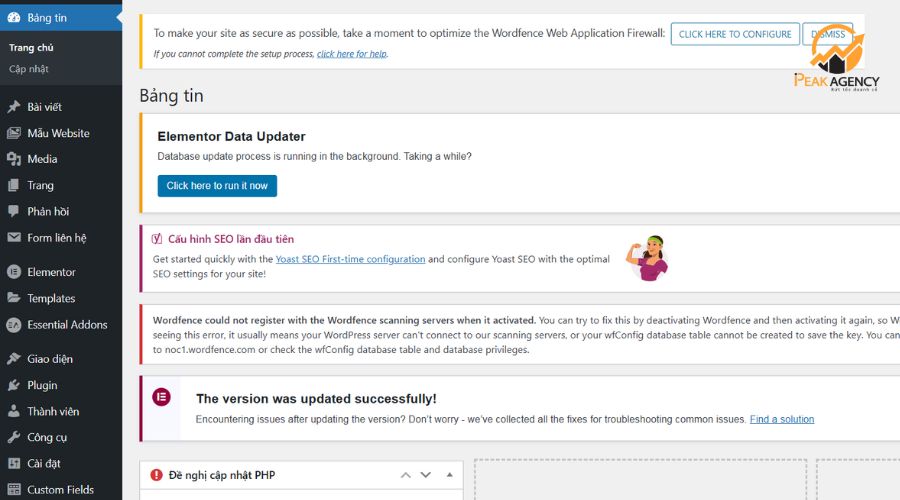The image size is (900, 500).
Task: Open the Form liên hệ menu
Action: (61, 238)
